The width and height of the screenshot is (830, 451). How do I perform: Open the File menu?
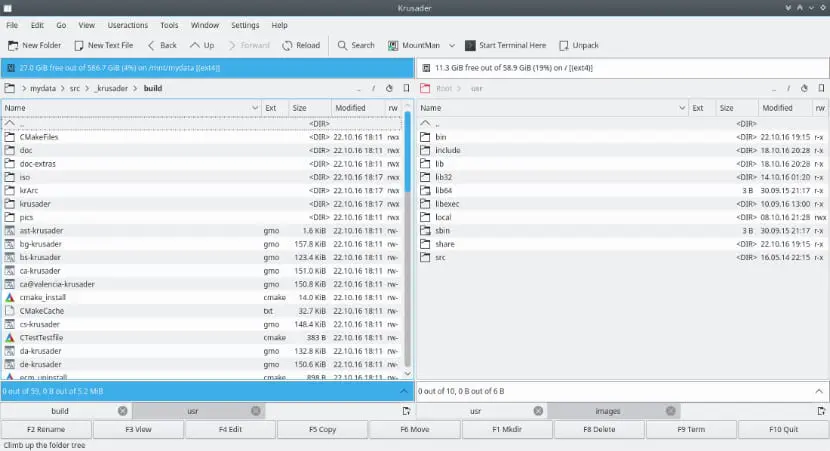pyautogui.click(x=12, y=25)
